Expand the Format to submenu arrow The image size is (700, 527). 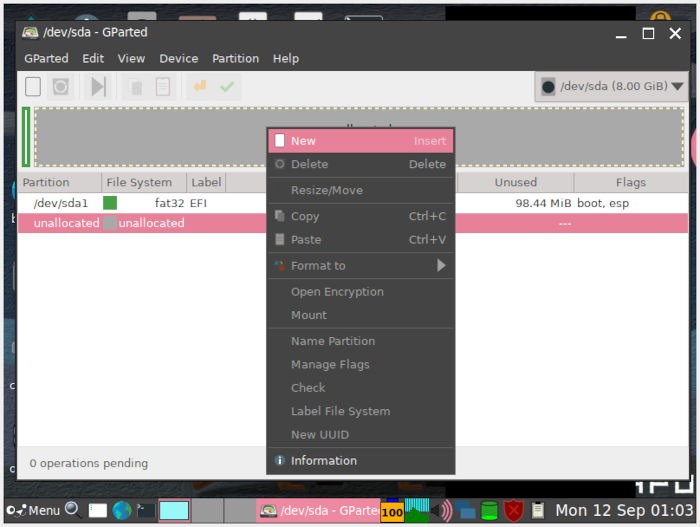click(x=441, y=266)
